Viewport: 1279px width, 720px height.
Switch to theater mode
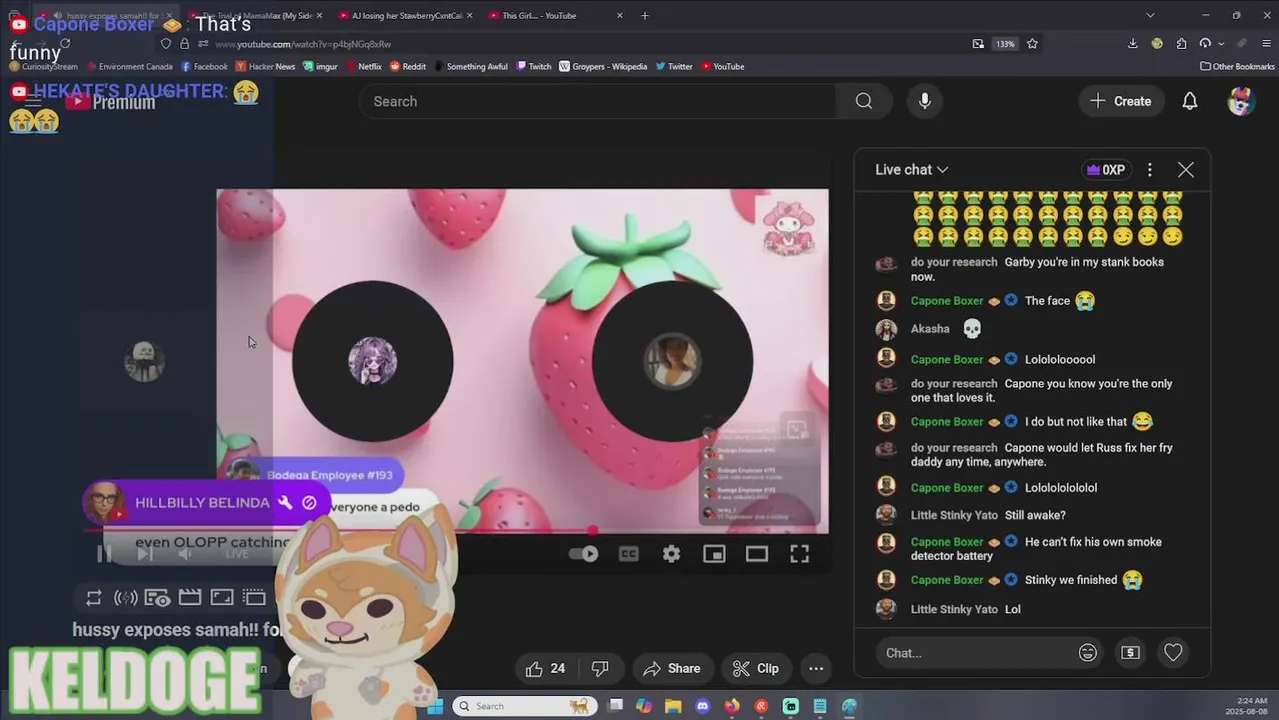[756, 554]
